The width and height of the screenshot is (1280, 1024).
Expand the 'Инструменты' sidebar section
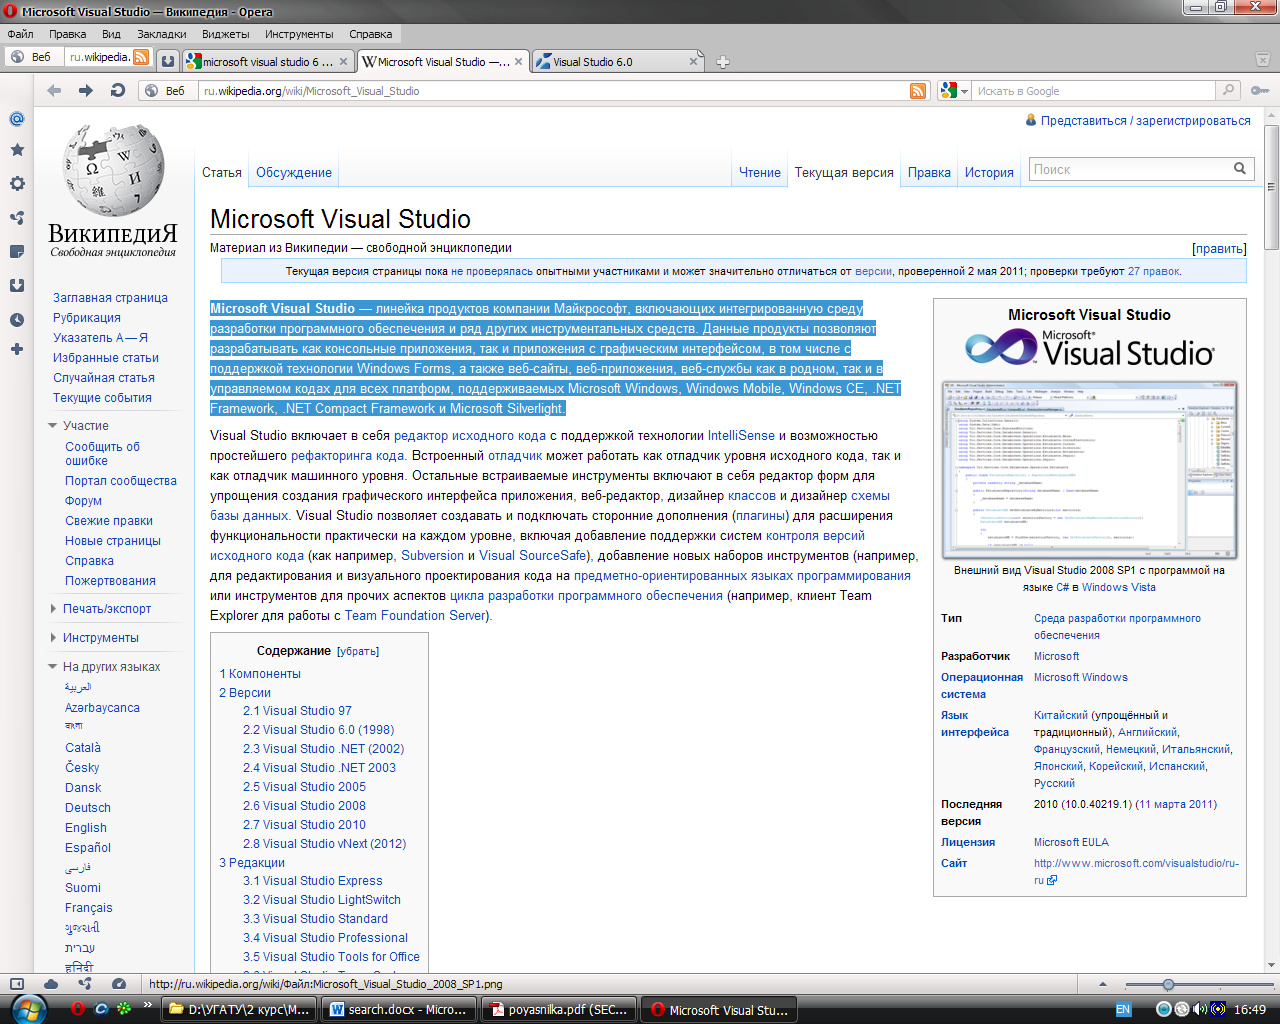[53, 638]
